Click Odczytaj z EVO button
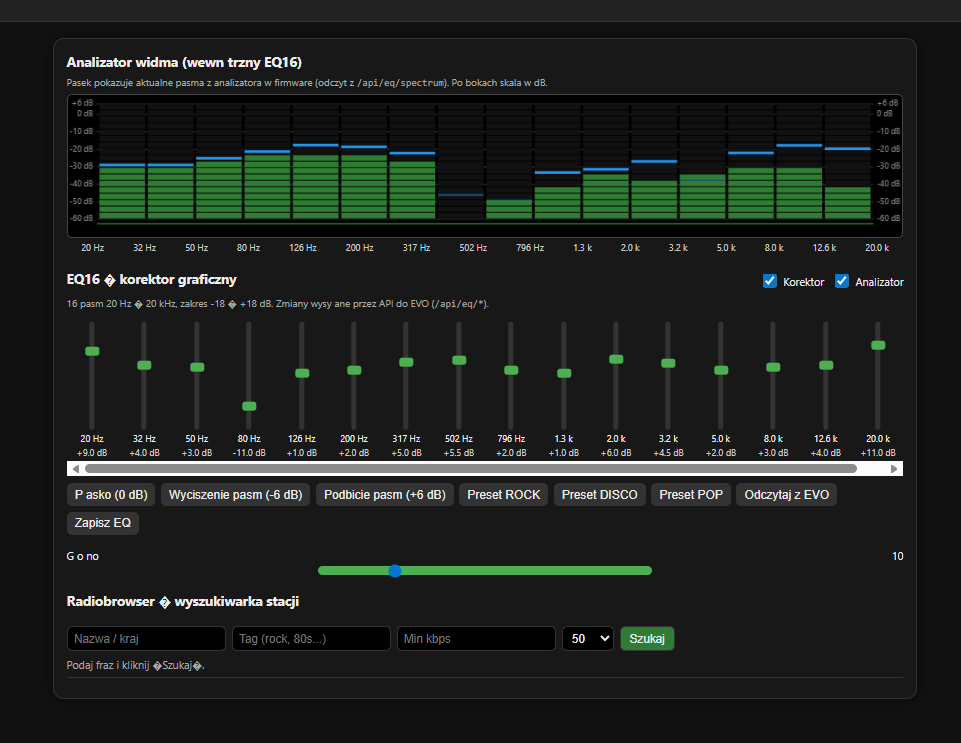 click(787, 495)
